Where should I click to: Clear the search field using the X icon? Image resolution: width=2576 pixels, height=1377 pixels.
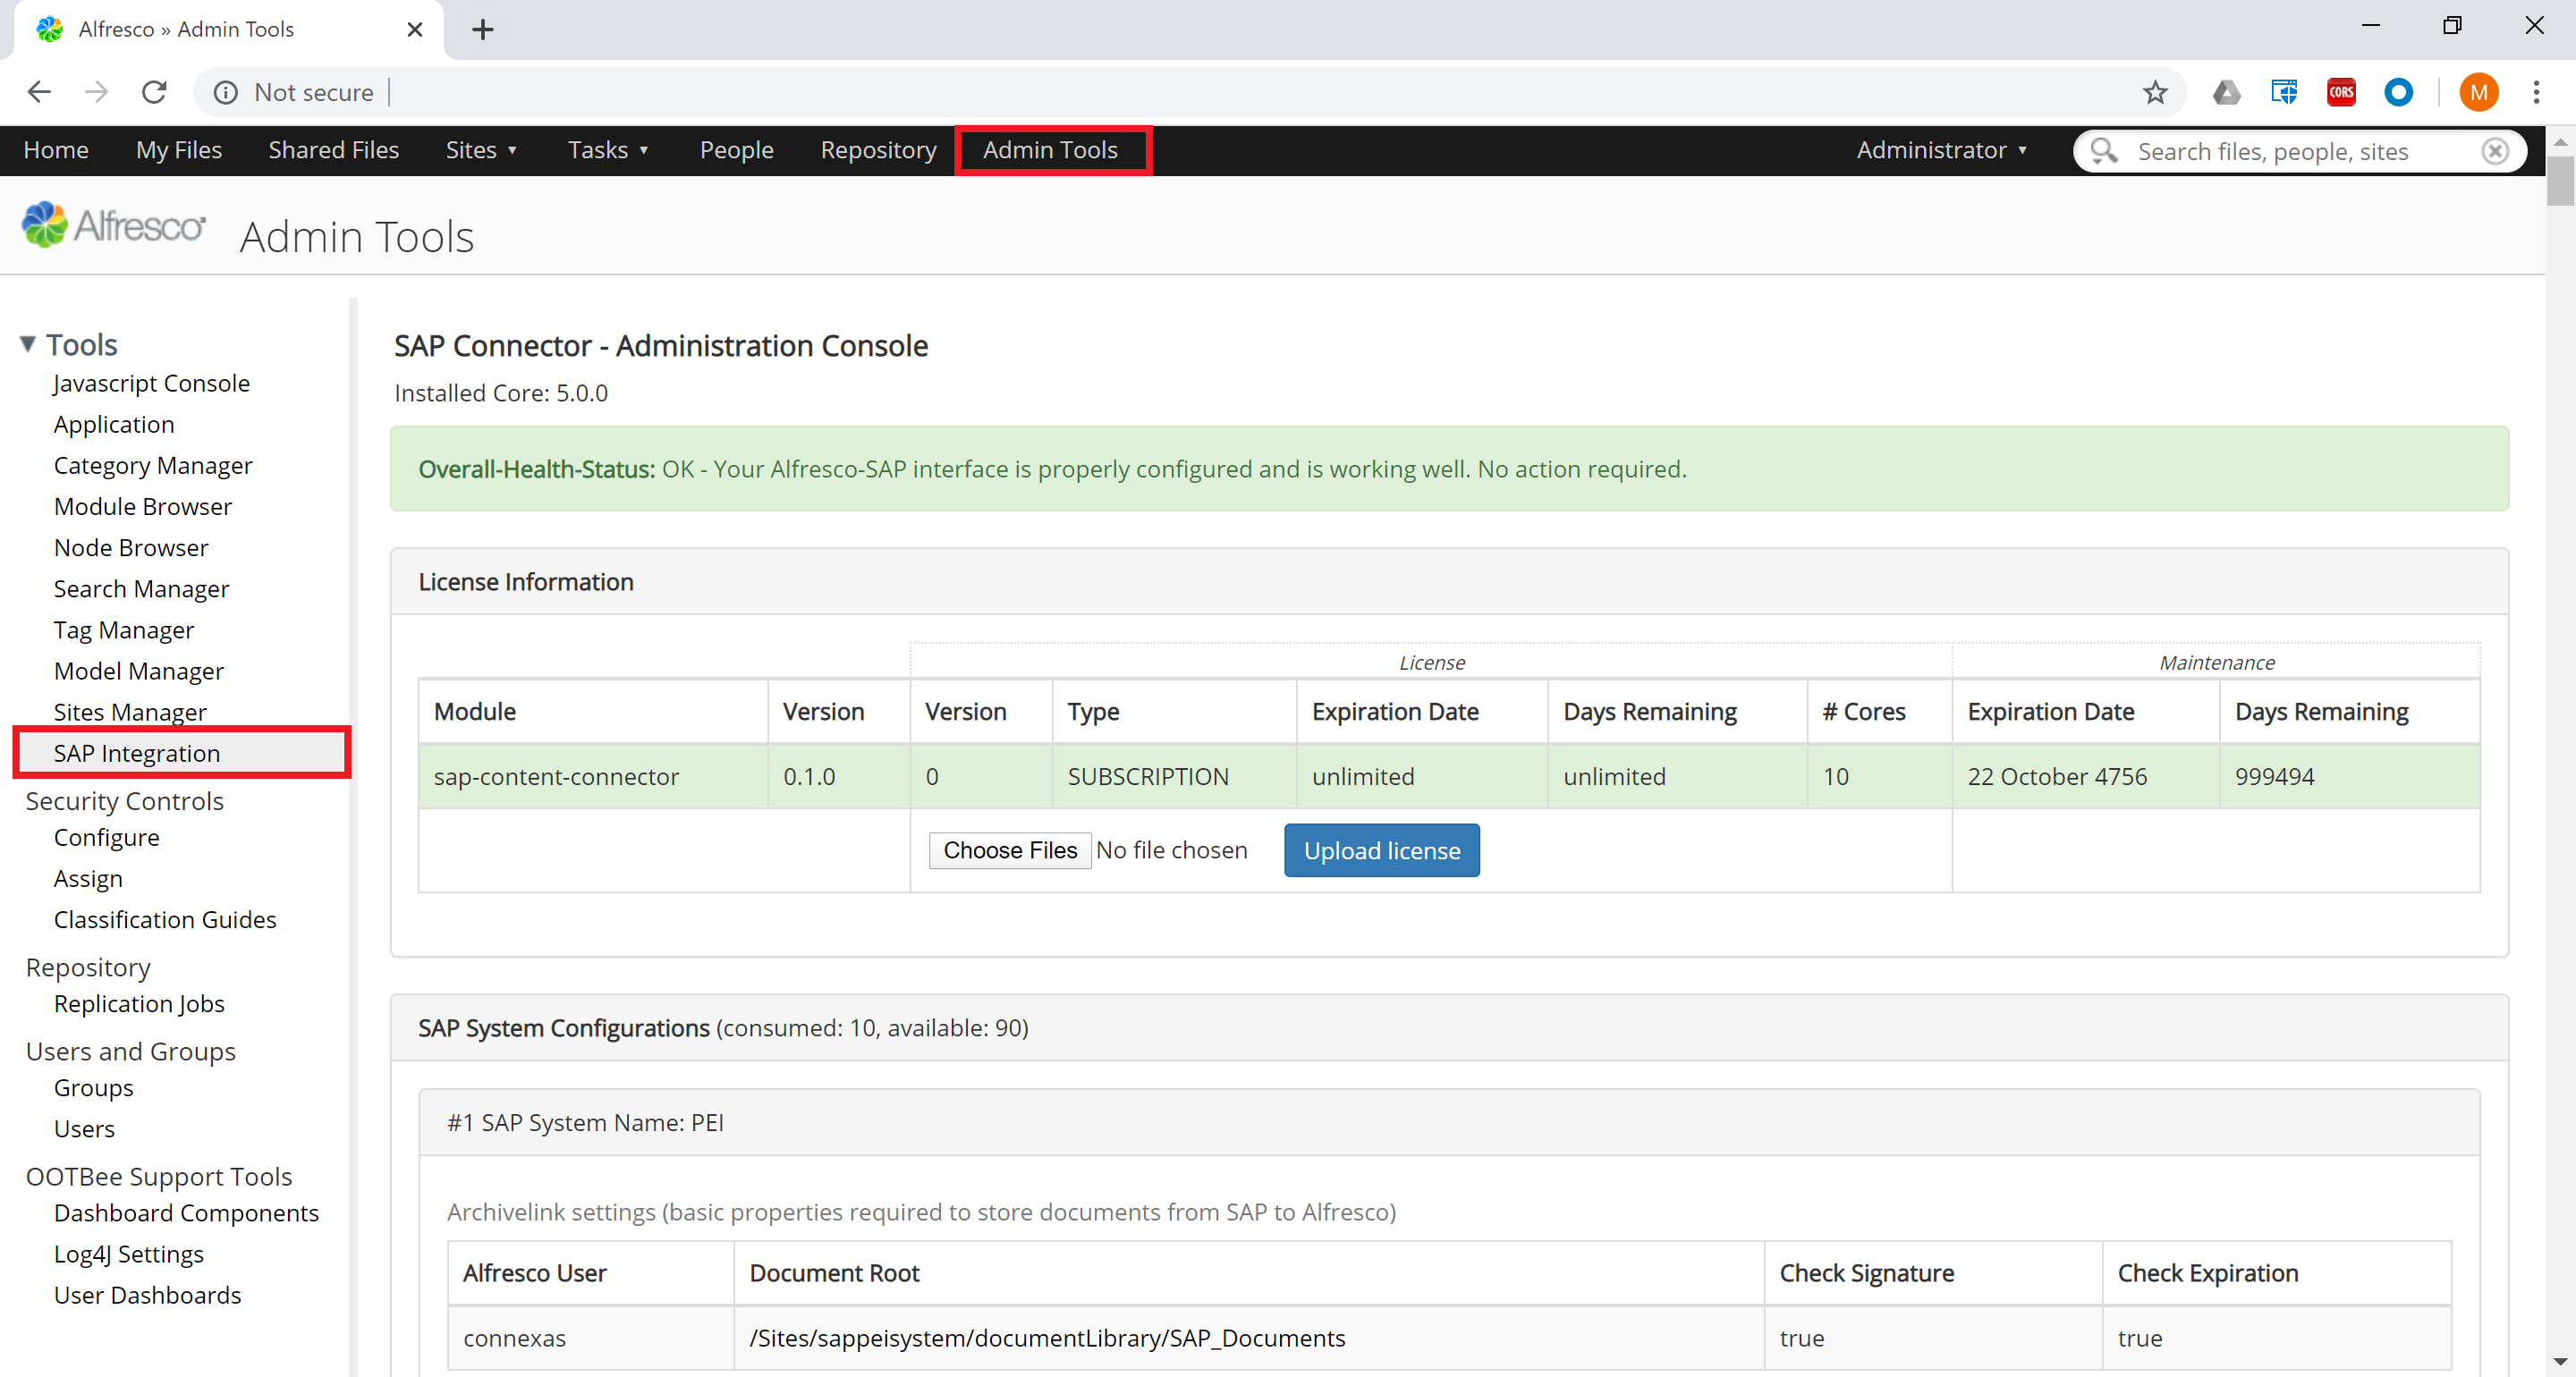[x=2495, y=151]
